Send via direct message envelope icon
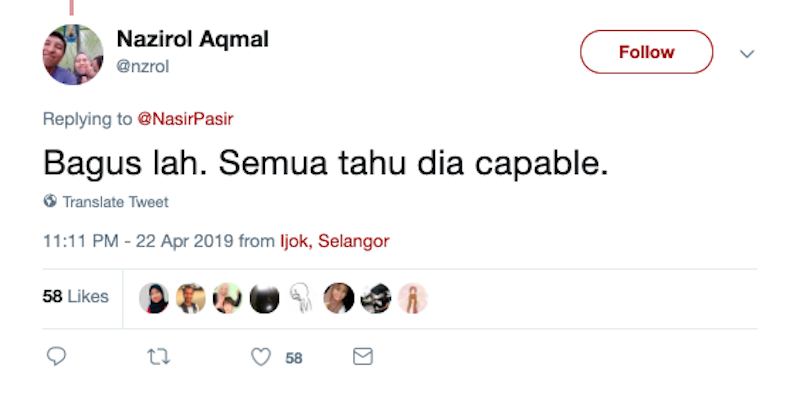800x399 pixels. pos(363,357)
